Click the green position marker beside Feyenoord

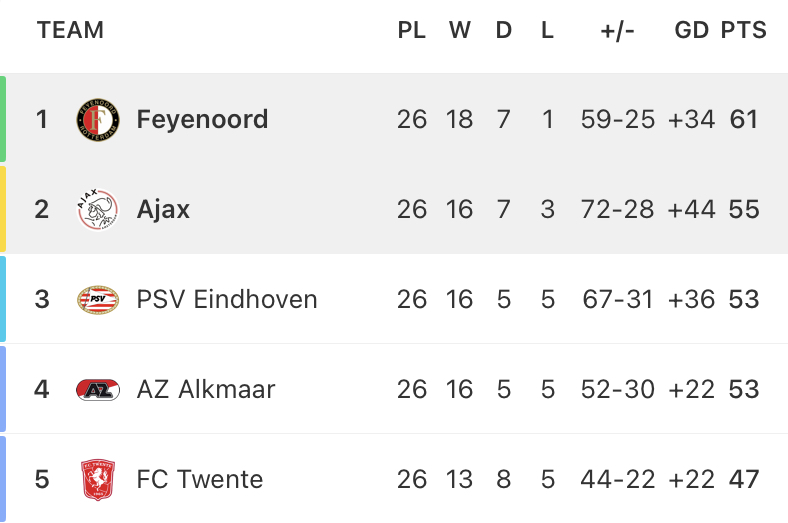pyautogui.click(x=3, y=119)
